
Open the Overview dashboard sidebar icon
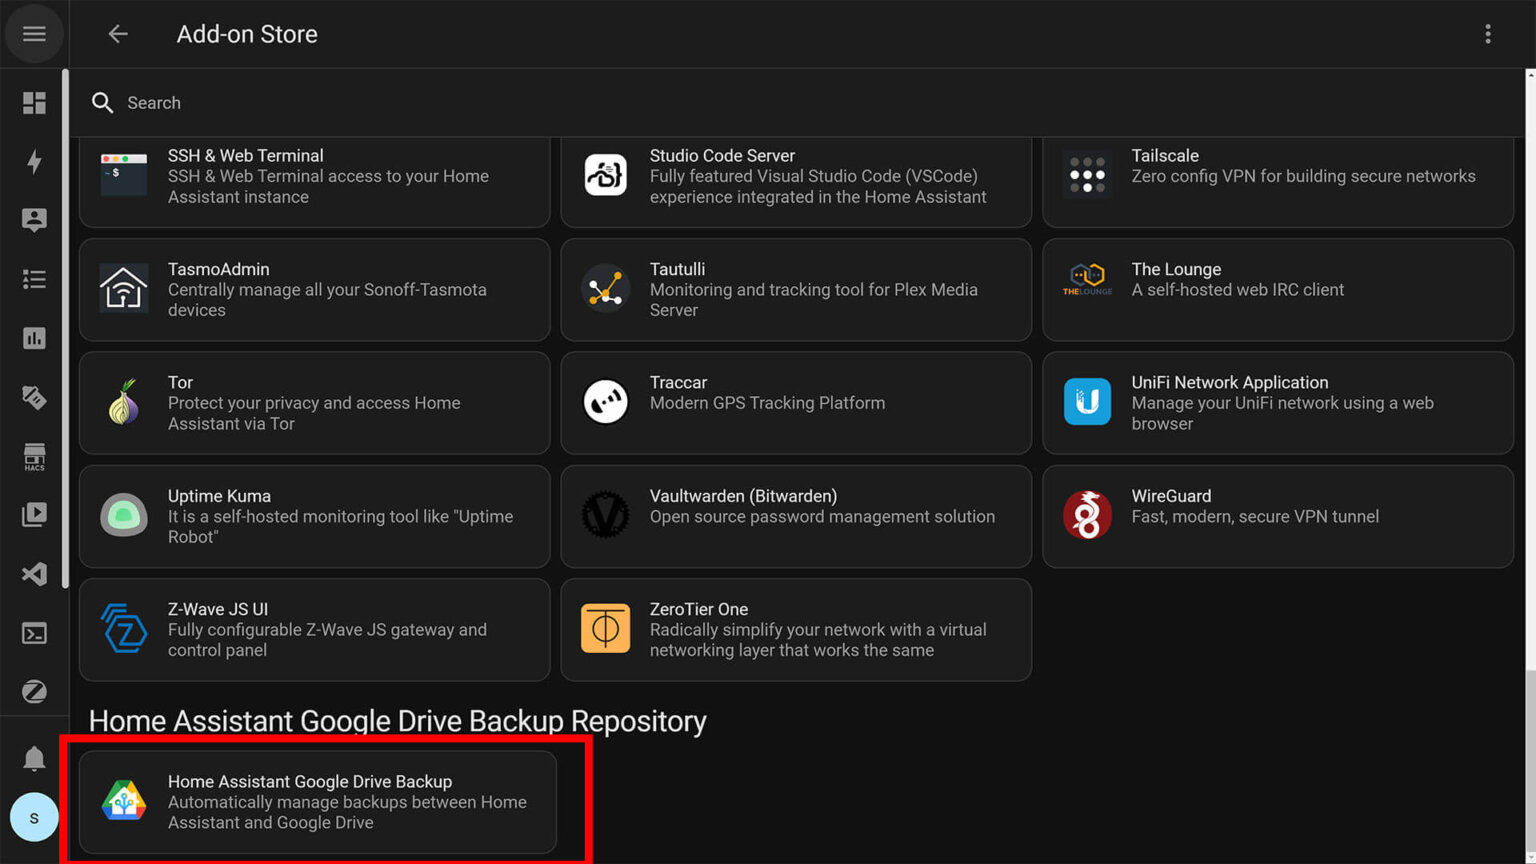34,103
